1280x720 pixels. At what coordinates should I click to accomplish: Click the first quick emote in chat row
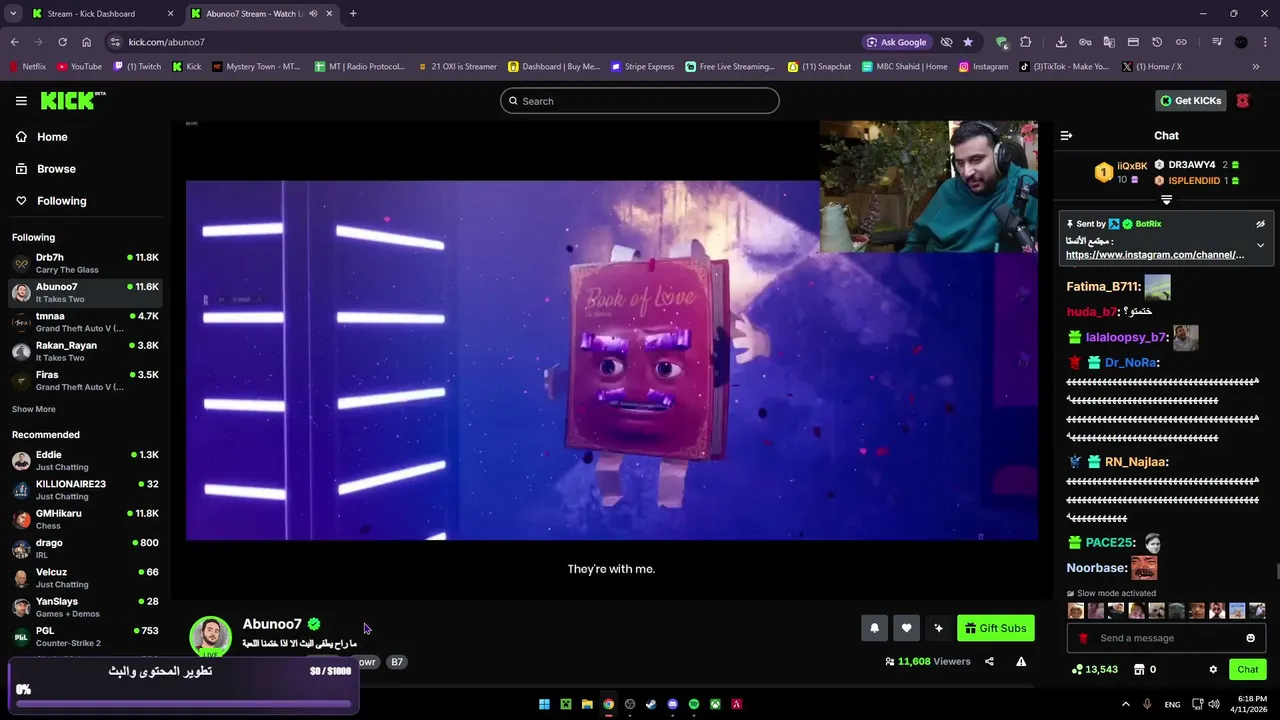point(1076,610)
